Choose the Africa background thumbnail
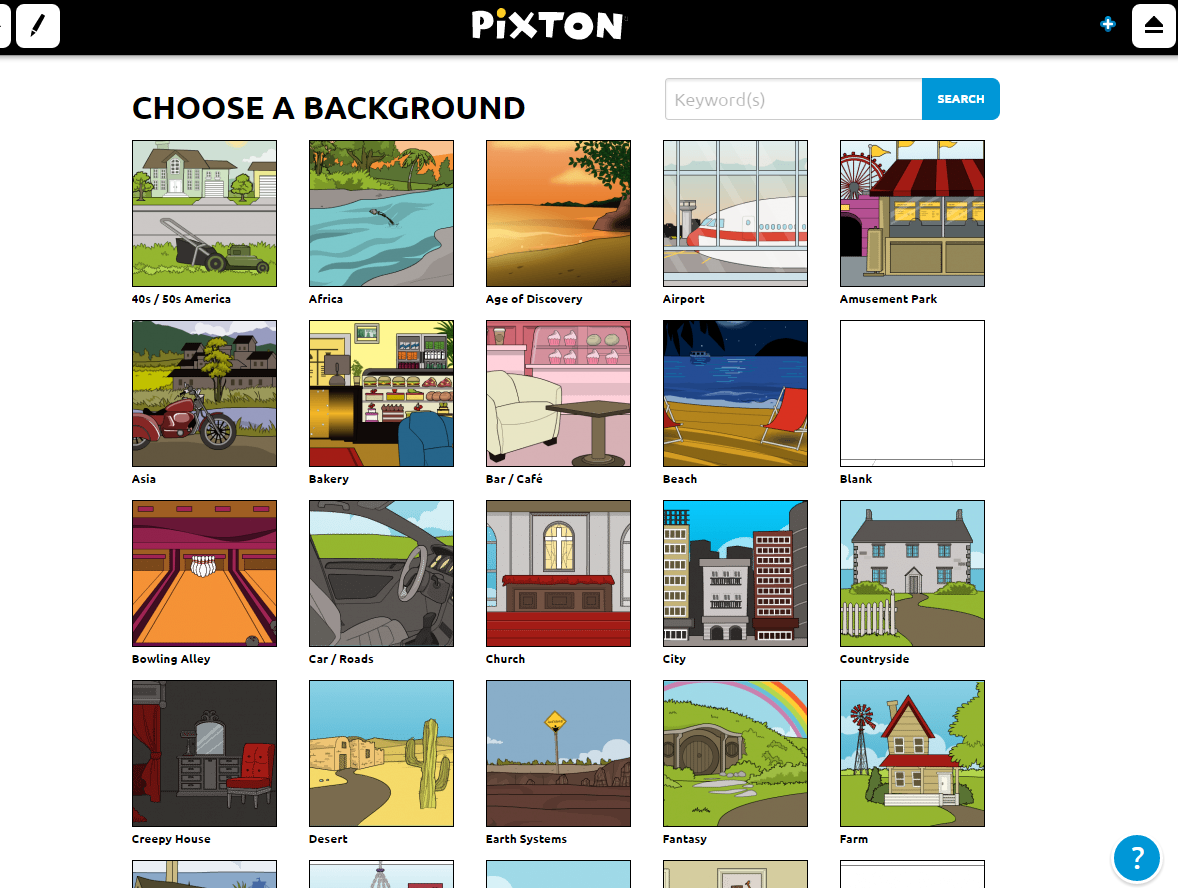 [x=381, y=213]
